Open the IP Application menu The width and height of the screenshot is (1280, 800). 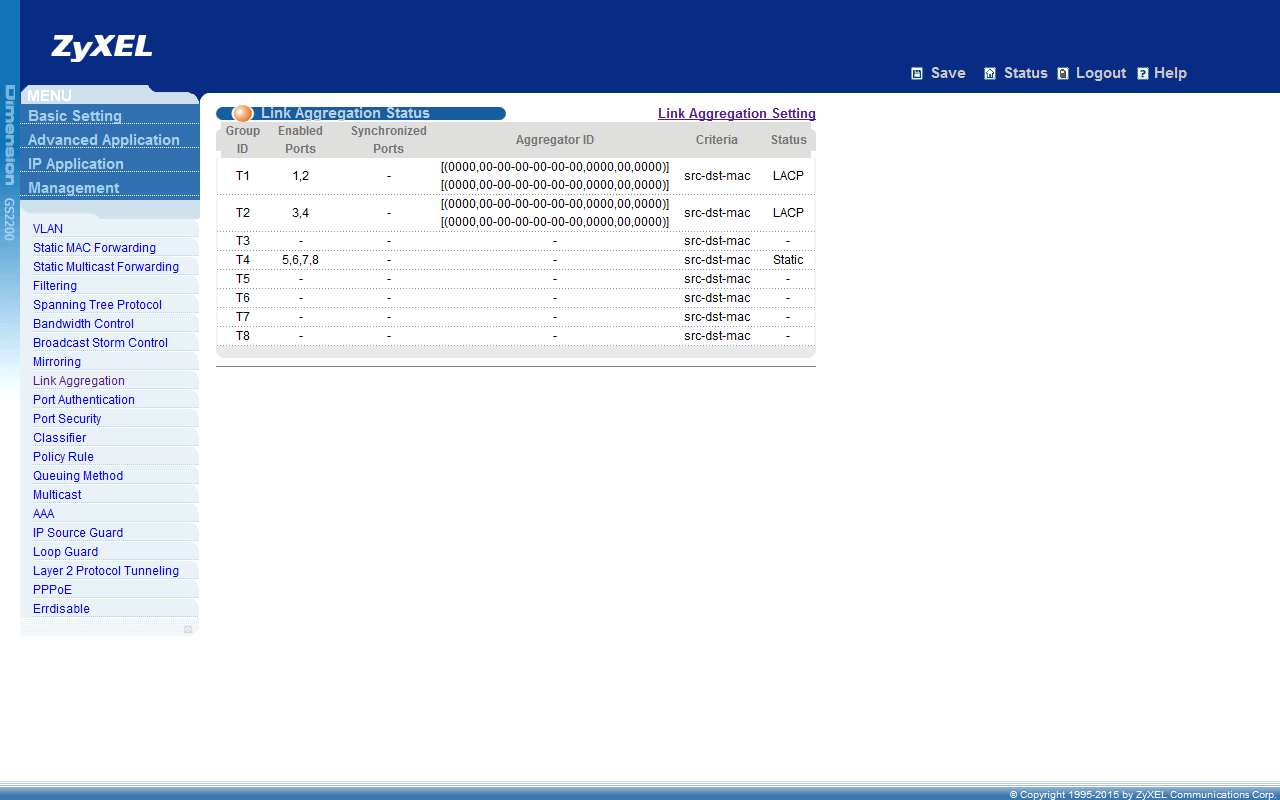(x=76, y=164)
